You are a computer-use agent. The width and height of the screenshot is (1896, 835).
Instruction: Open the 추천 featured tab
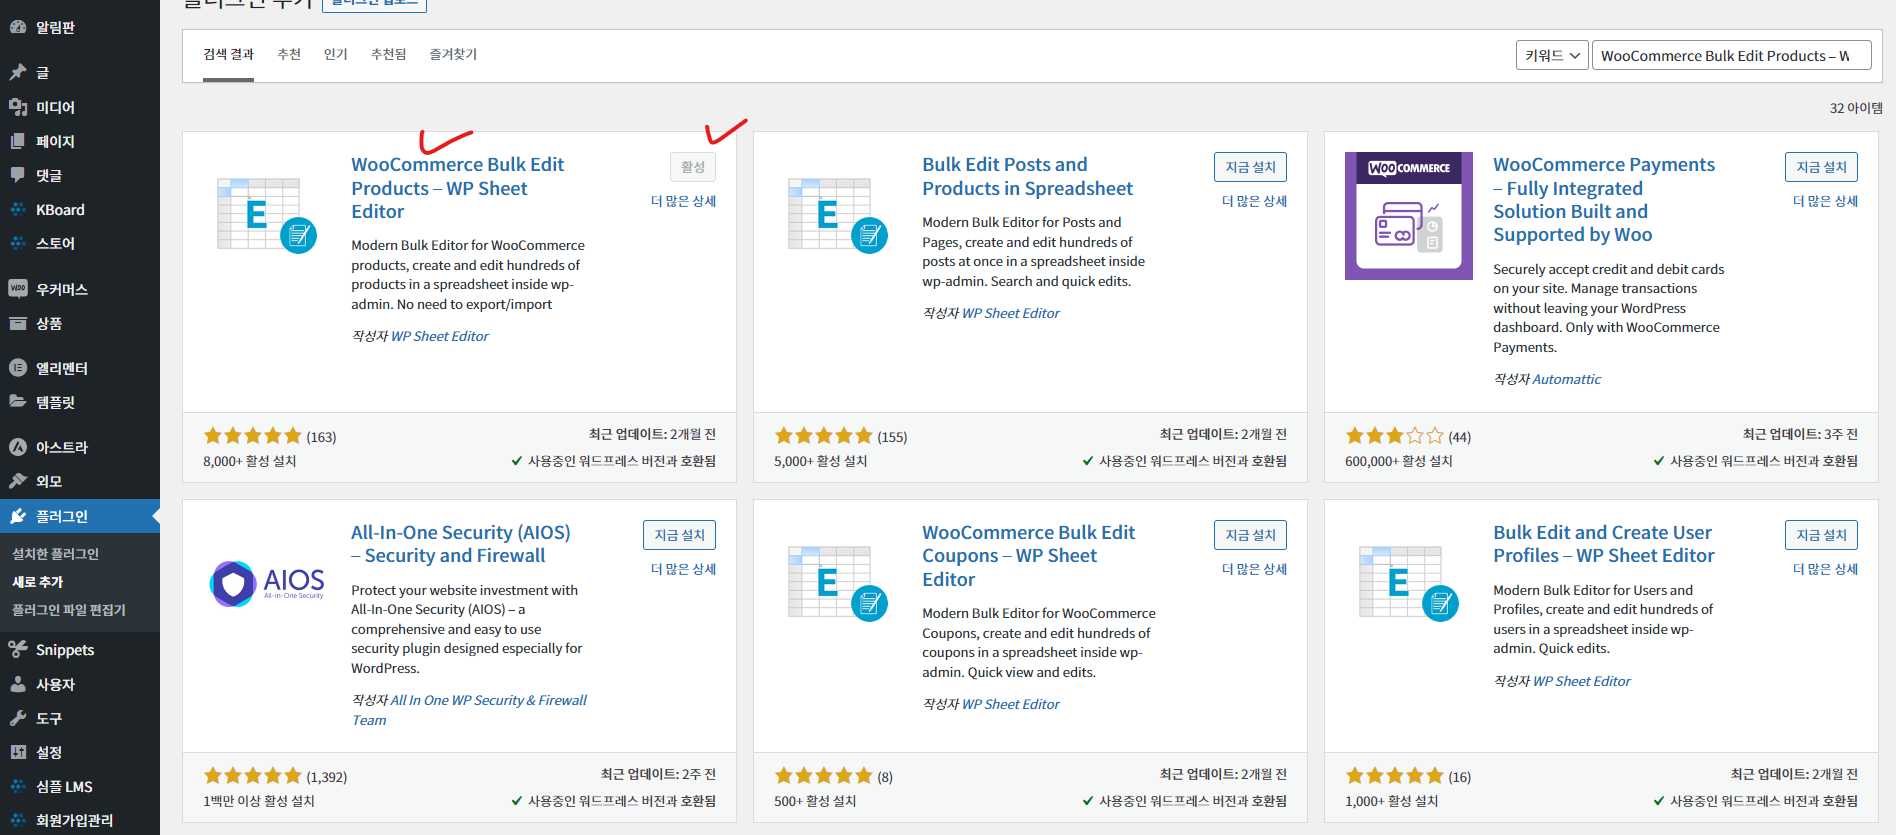(289, 54)
